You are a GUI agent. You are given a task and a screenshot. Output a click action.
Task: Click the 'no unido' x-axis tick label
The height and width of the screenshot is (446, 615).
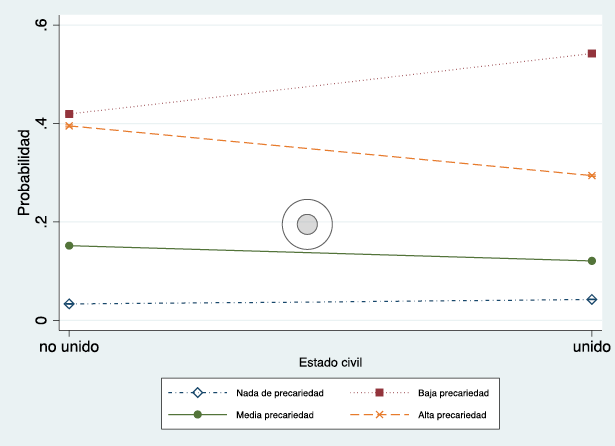69,344
